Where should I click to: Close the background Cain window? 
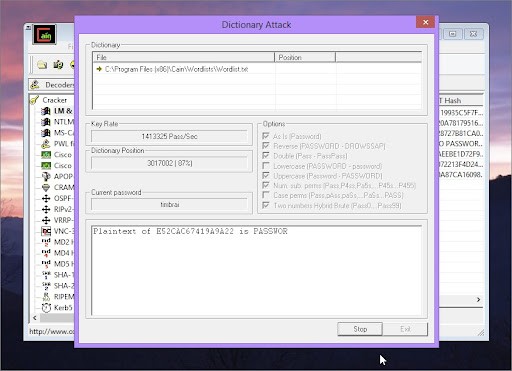(473, 34)
